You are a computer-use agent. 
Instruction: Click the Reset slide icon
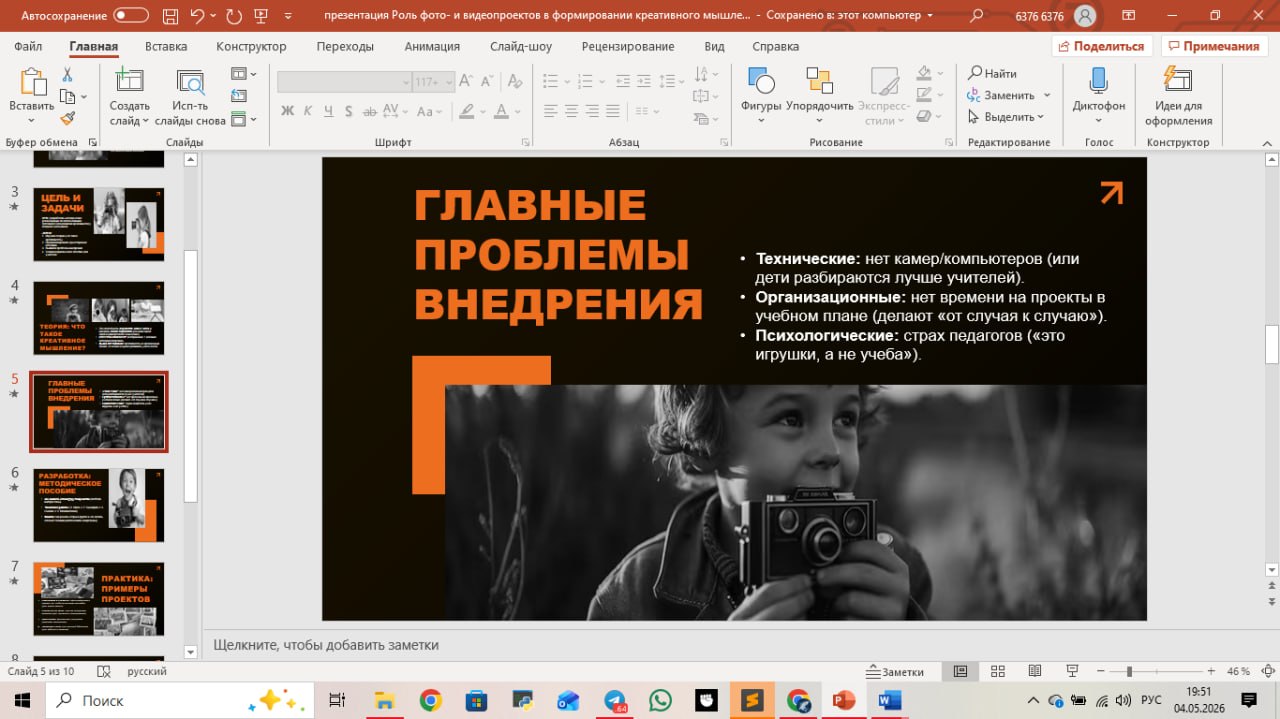coord(239,96)
